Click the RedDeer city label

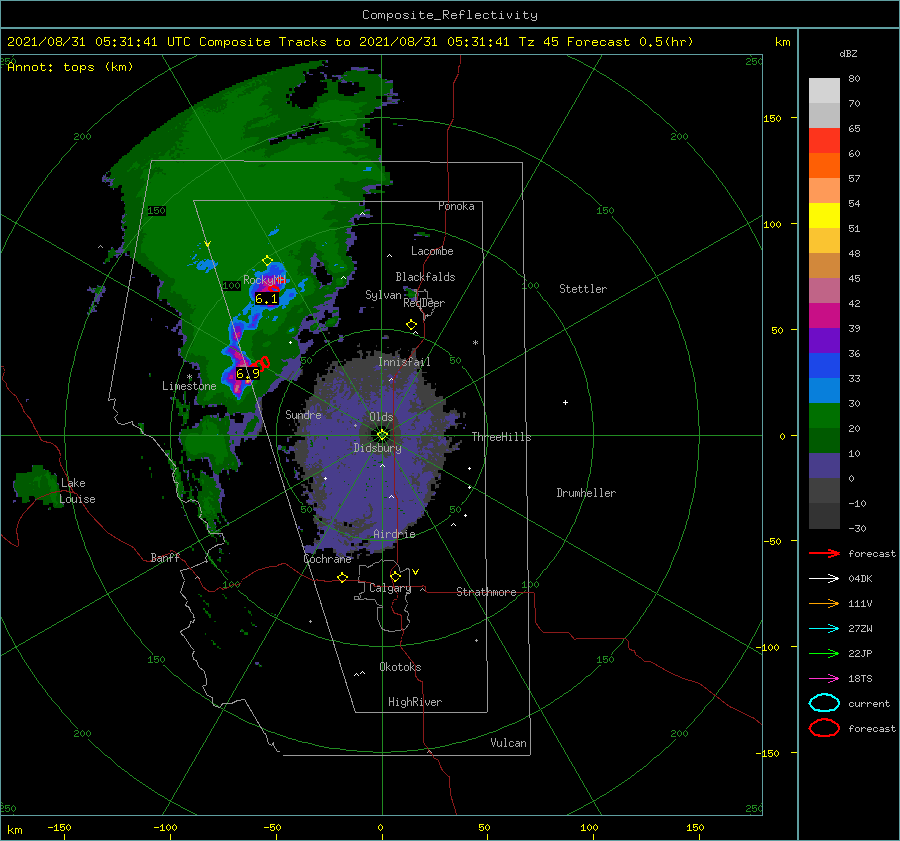point(424,303)
